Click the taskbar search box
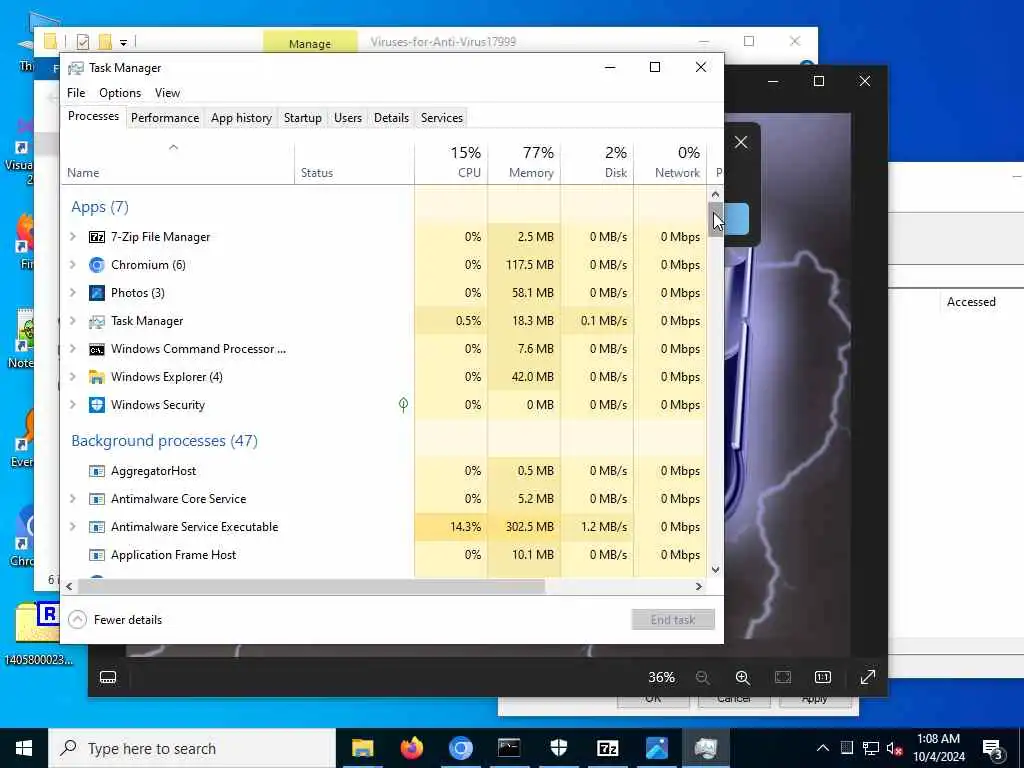 192,748
